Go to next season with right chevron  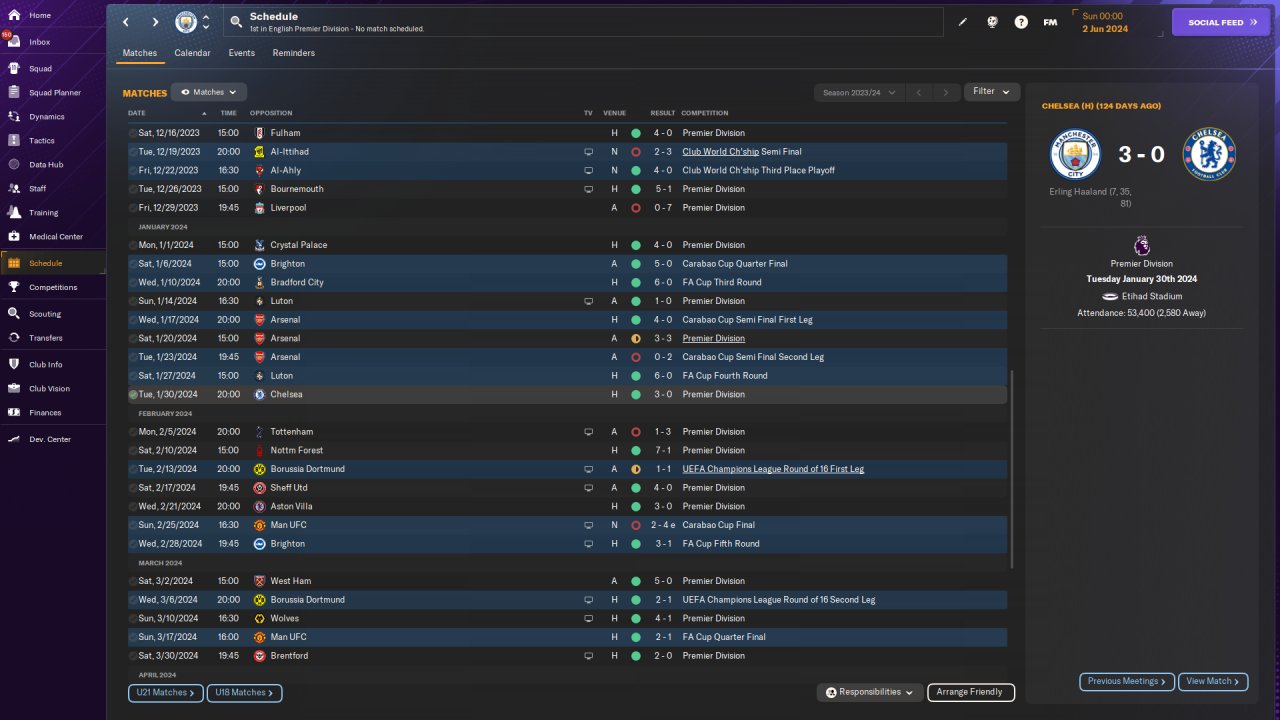[x=946, y=93]
